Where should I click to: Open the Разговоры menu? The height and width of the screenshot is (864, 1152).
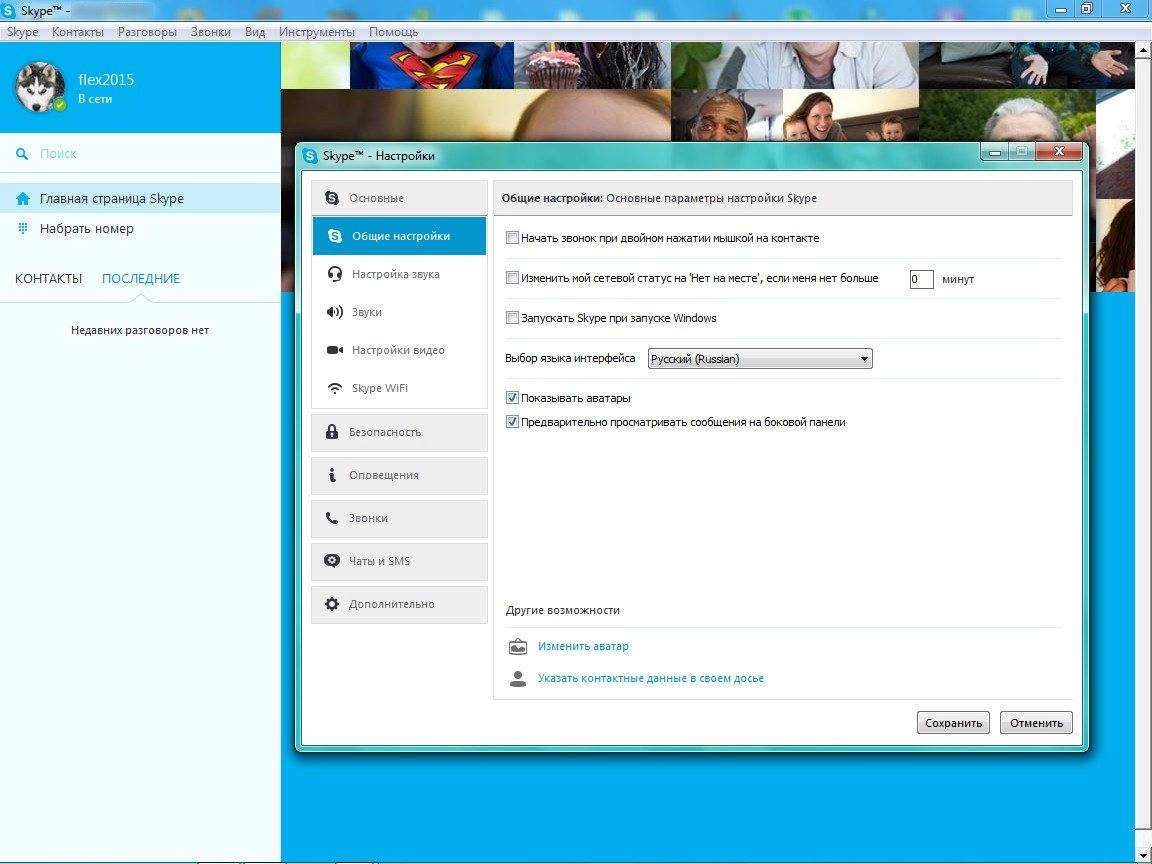147,32
